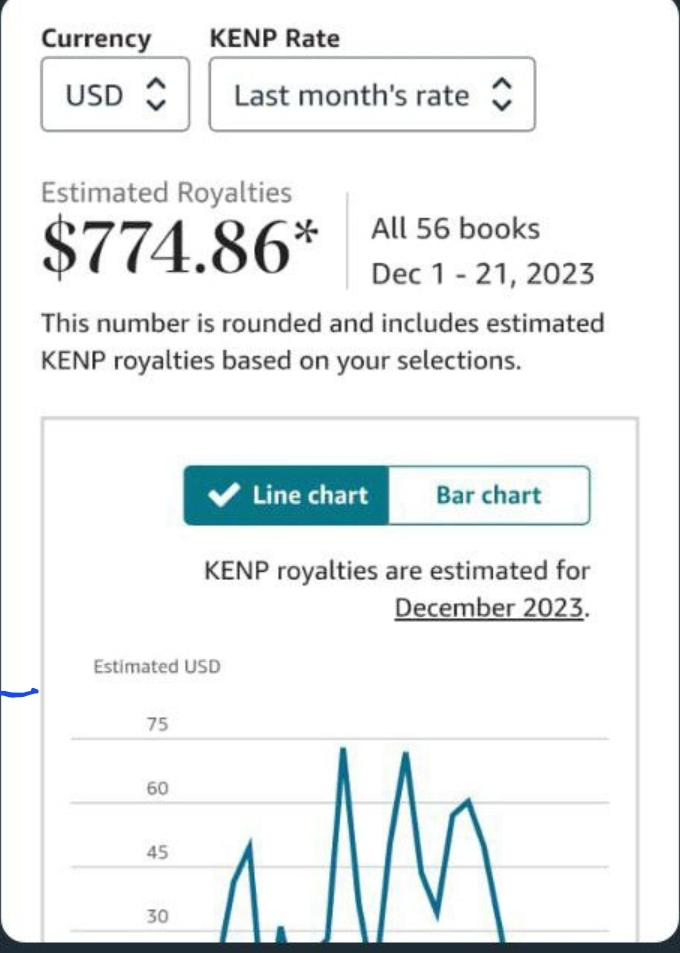Select the Line chart option
The image size is (680, 953).
[x=286, y=495]
